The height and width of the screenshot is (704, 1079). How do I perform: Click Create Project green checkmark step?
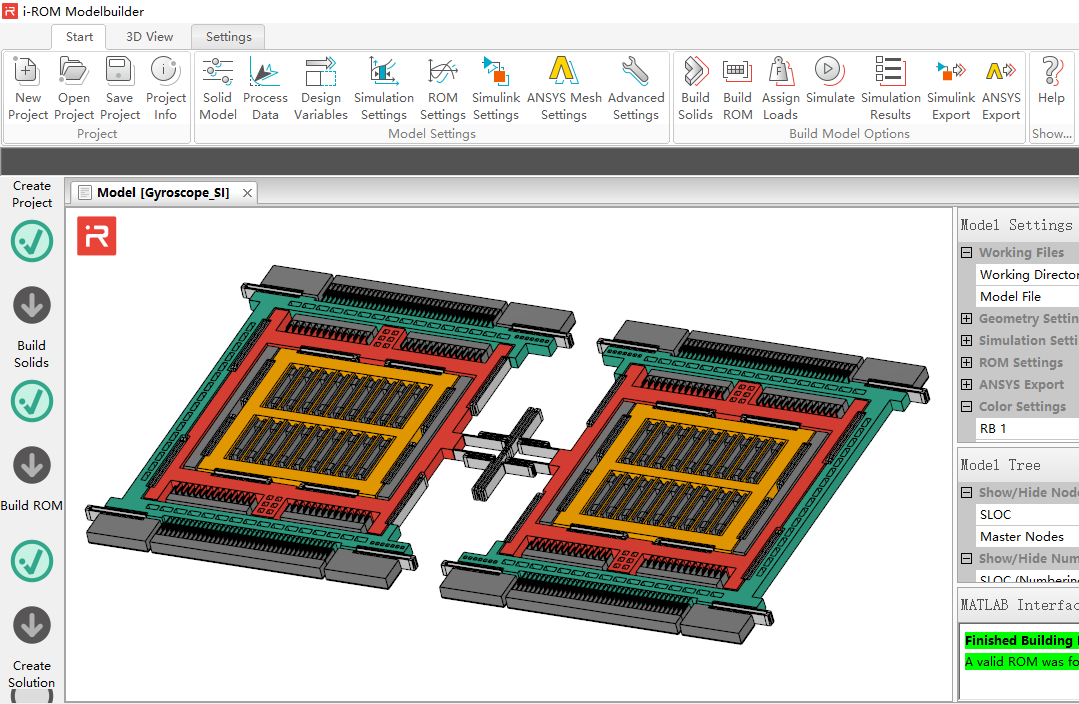coord(32,241)
